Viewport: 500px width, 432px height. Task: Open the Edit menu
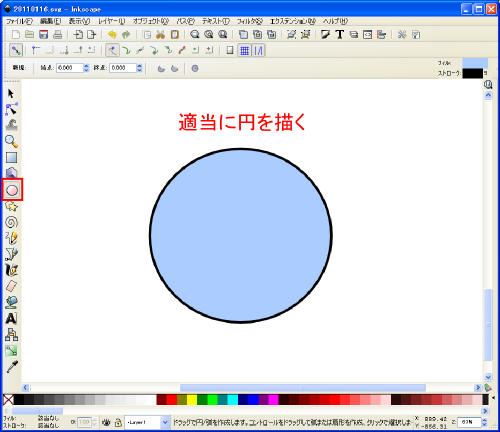tap(51, 21)
